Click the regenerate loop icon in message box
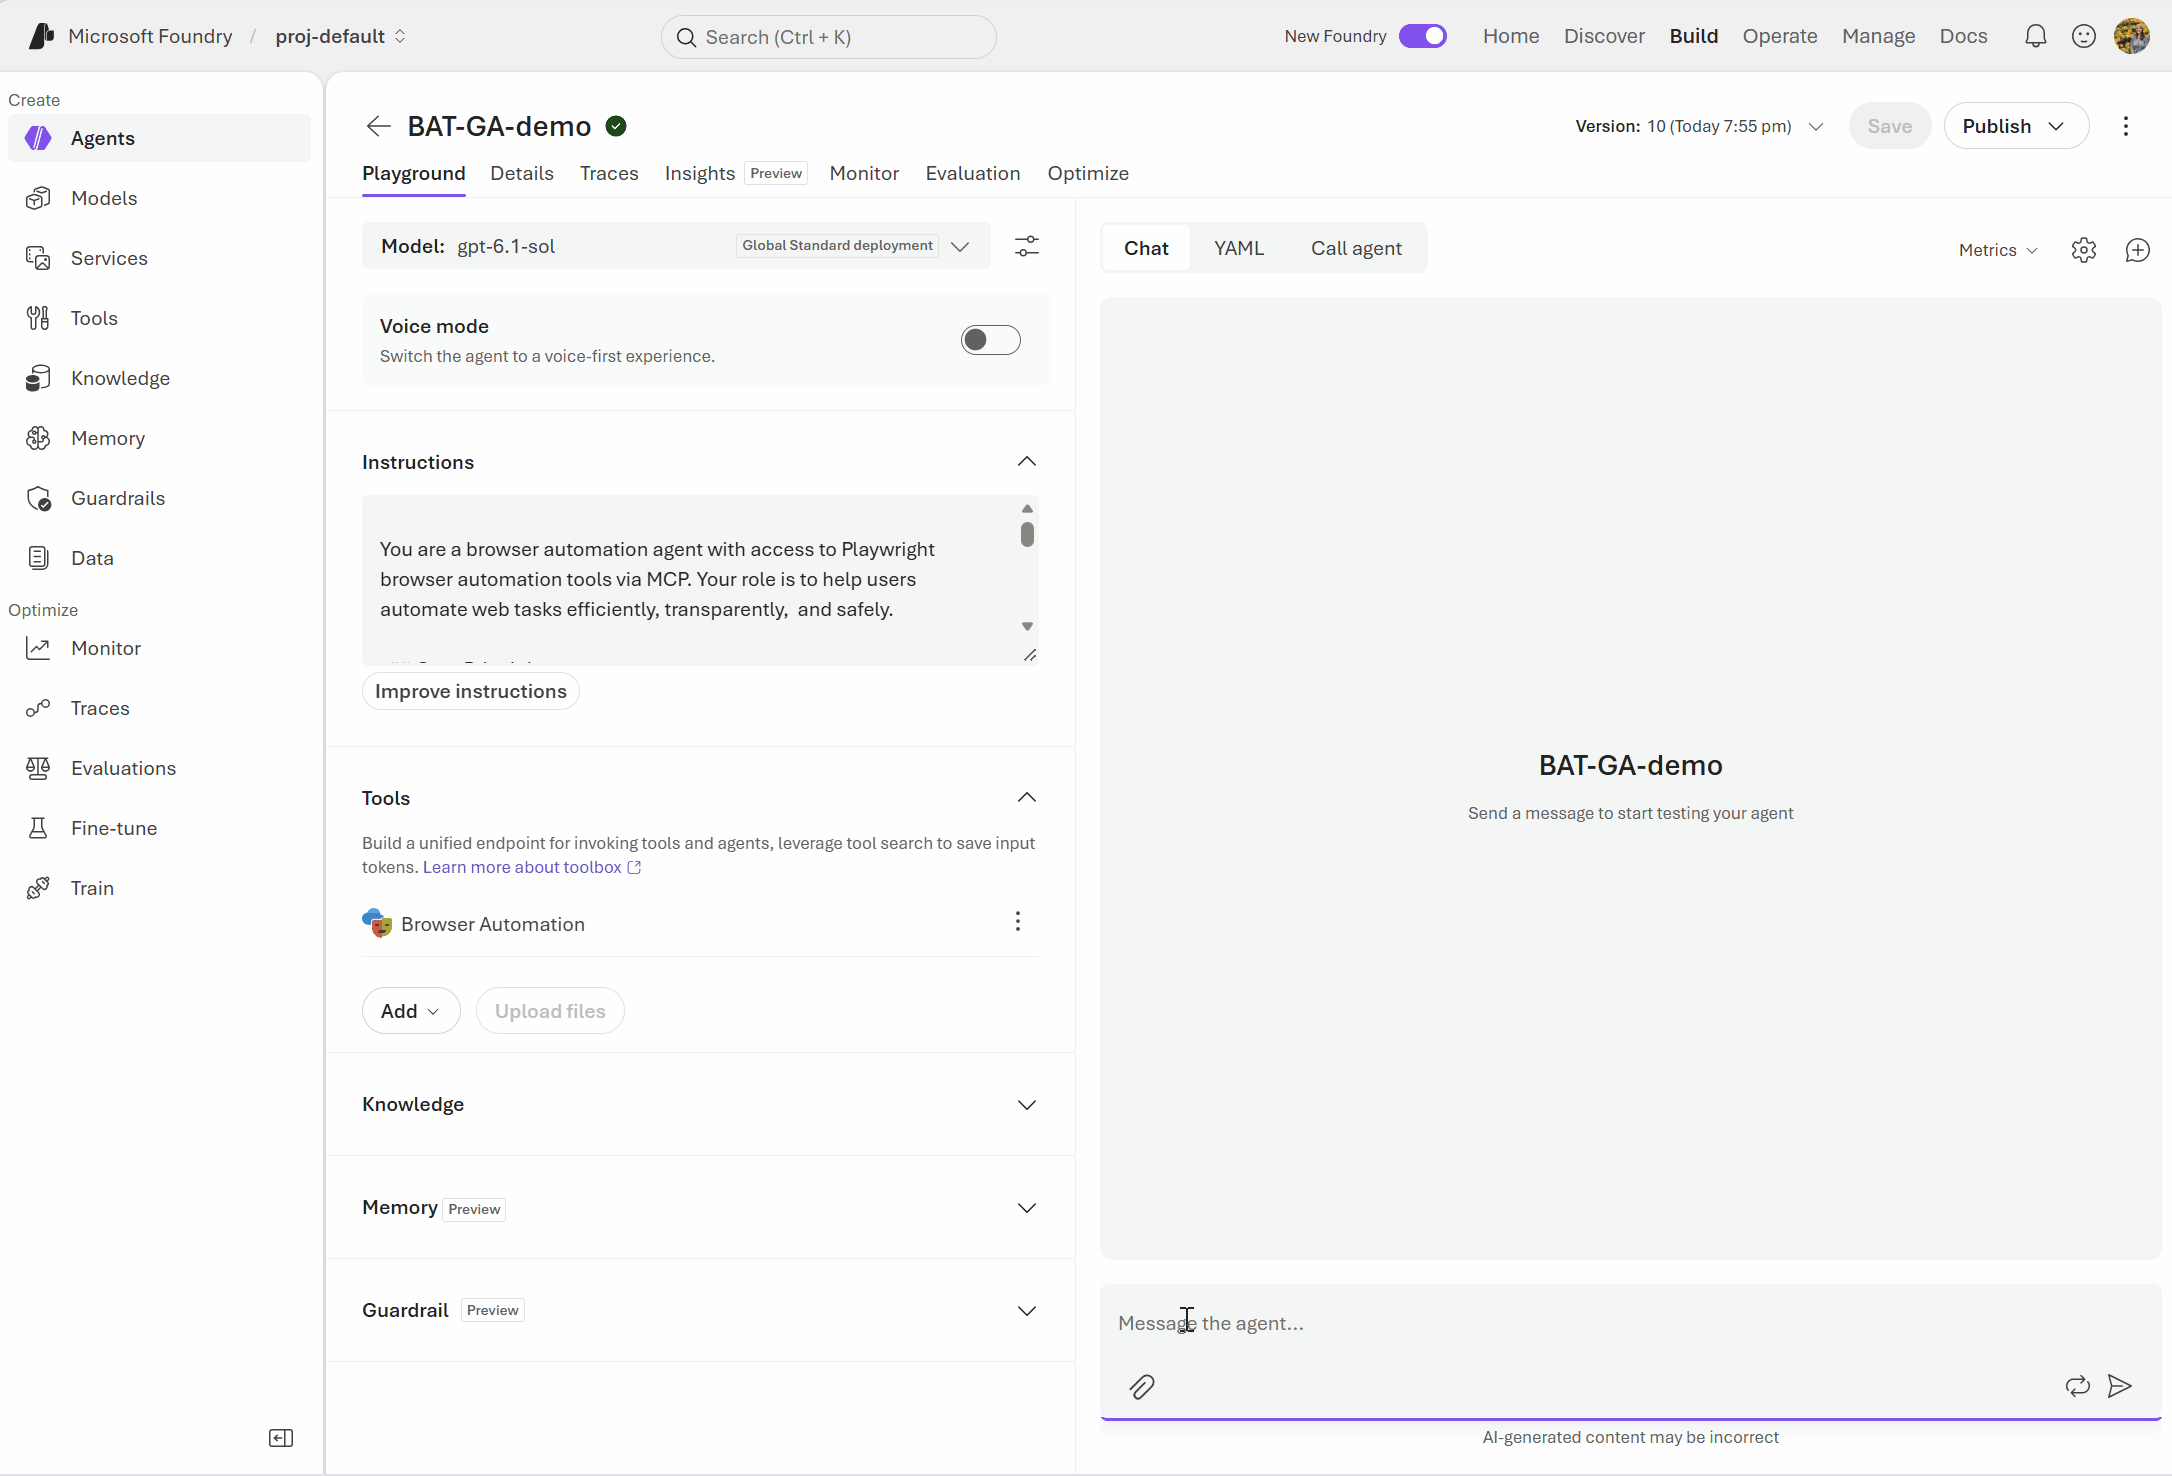The height and width of the screenshot is (1476, 2172). [2077, 1386]
